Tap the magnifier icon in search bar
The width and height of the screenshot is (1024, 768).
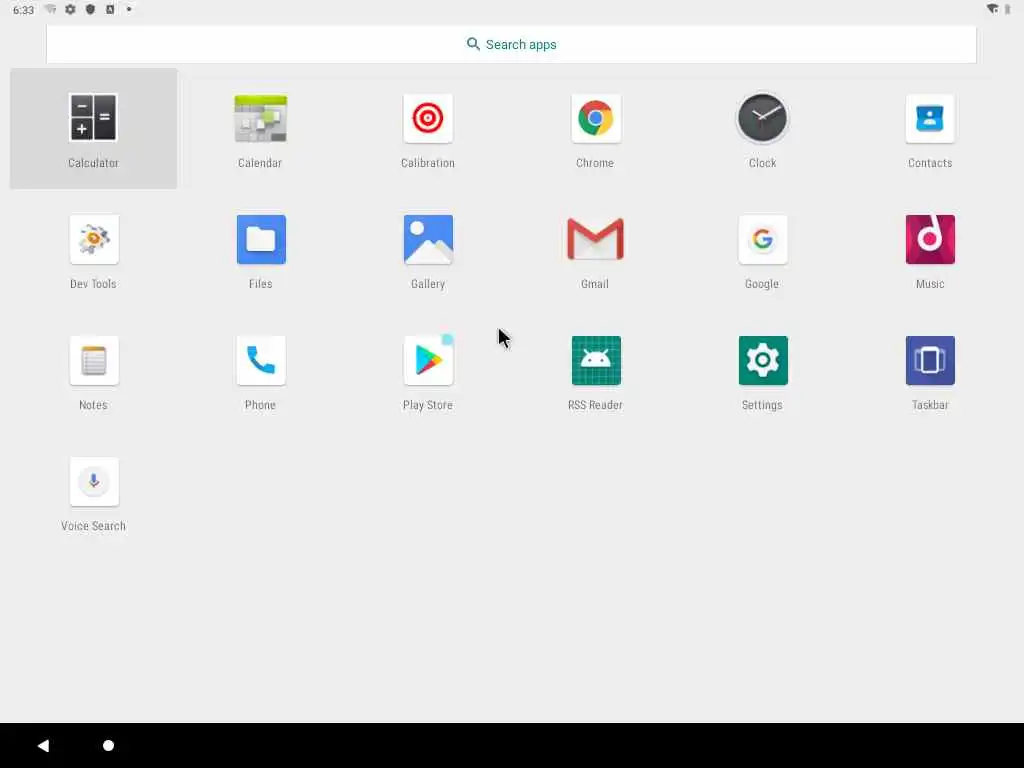point(473,44)
